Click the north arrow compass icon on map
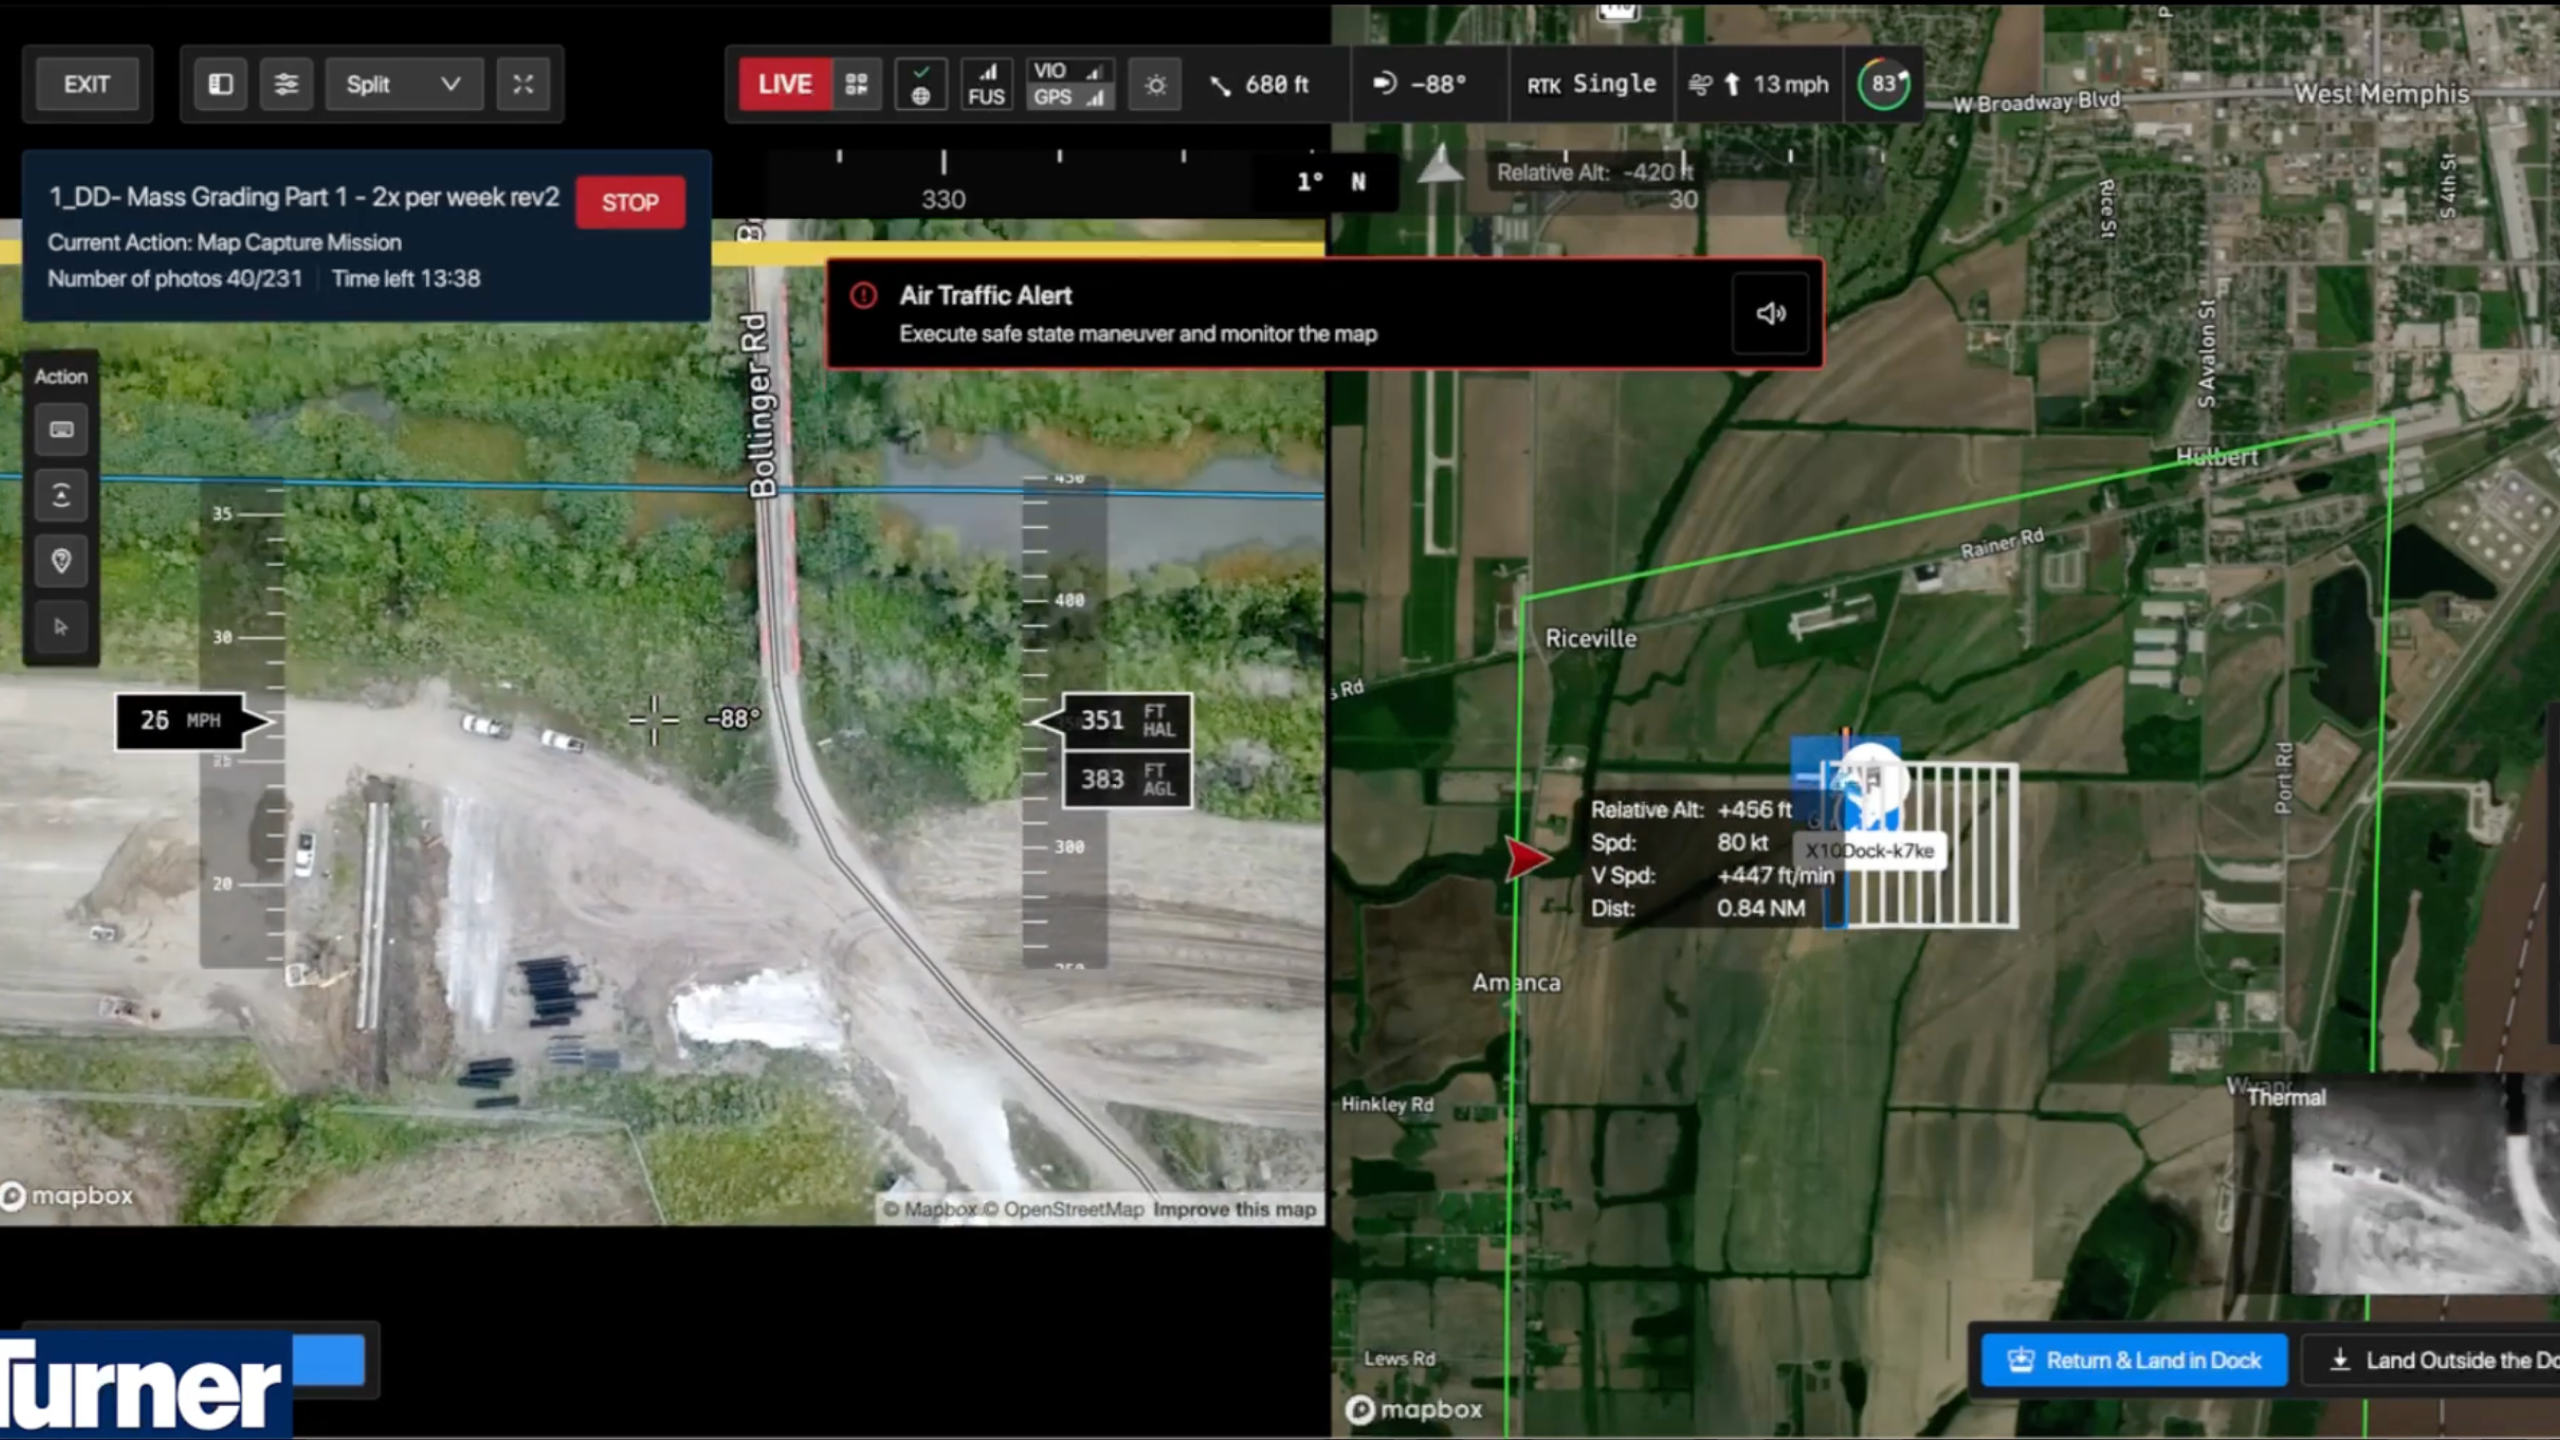This screenshot has width=2560, height=1440. click(x=1440, y=164)
